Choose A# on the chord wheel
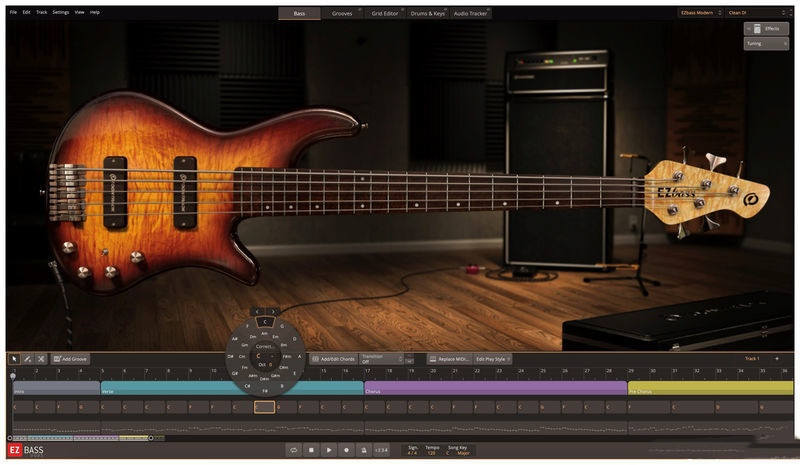 tap(235, 339)
